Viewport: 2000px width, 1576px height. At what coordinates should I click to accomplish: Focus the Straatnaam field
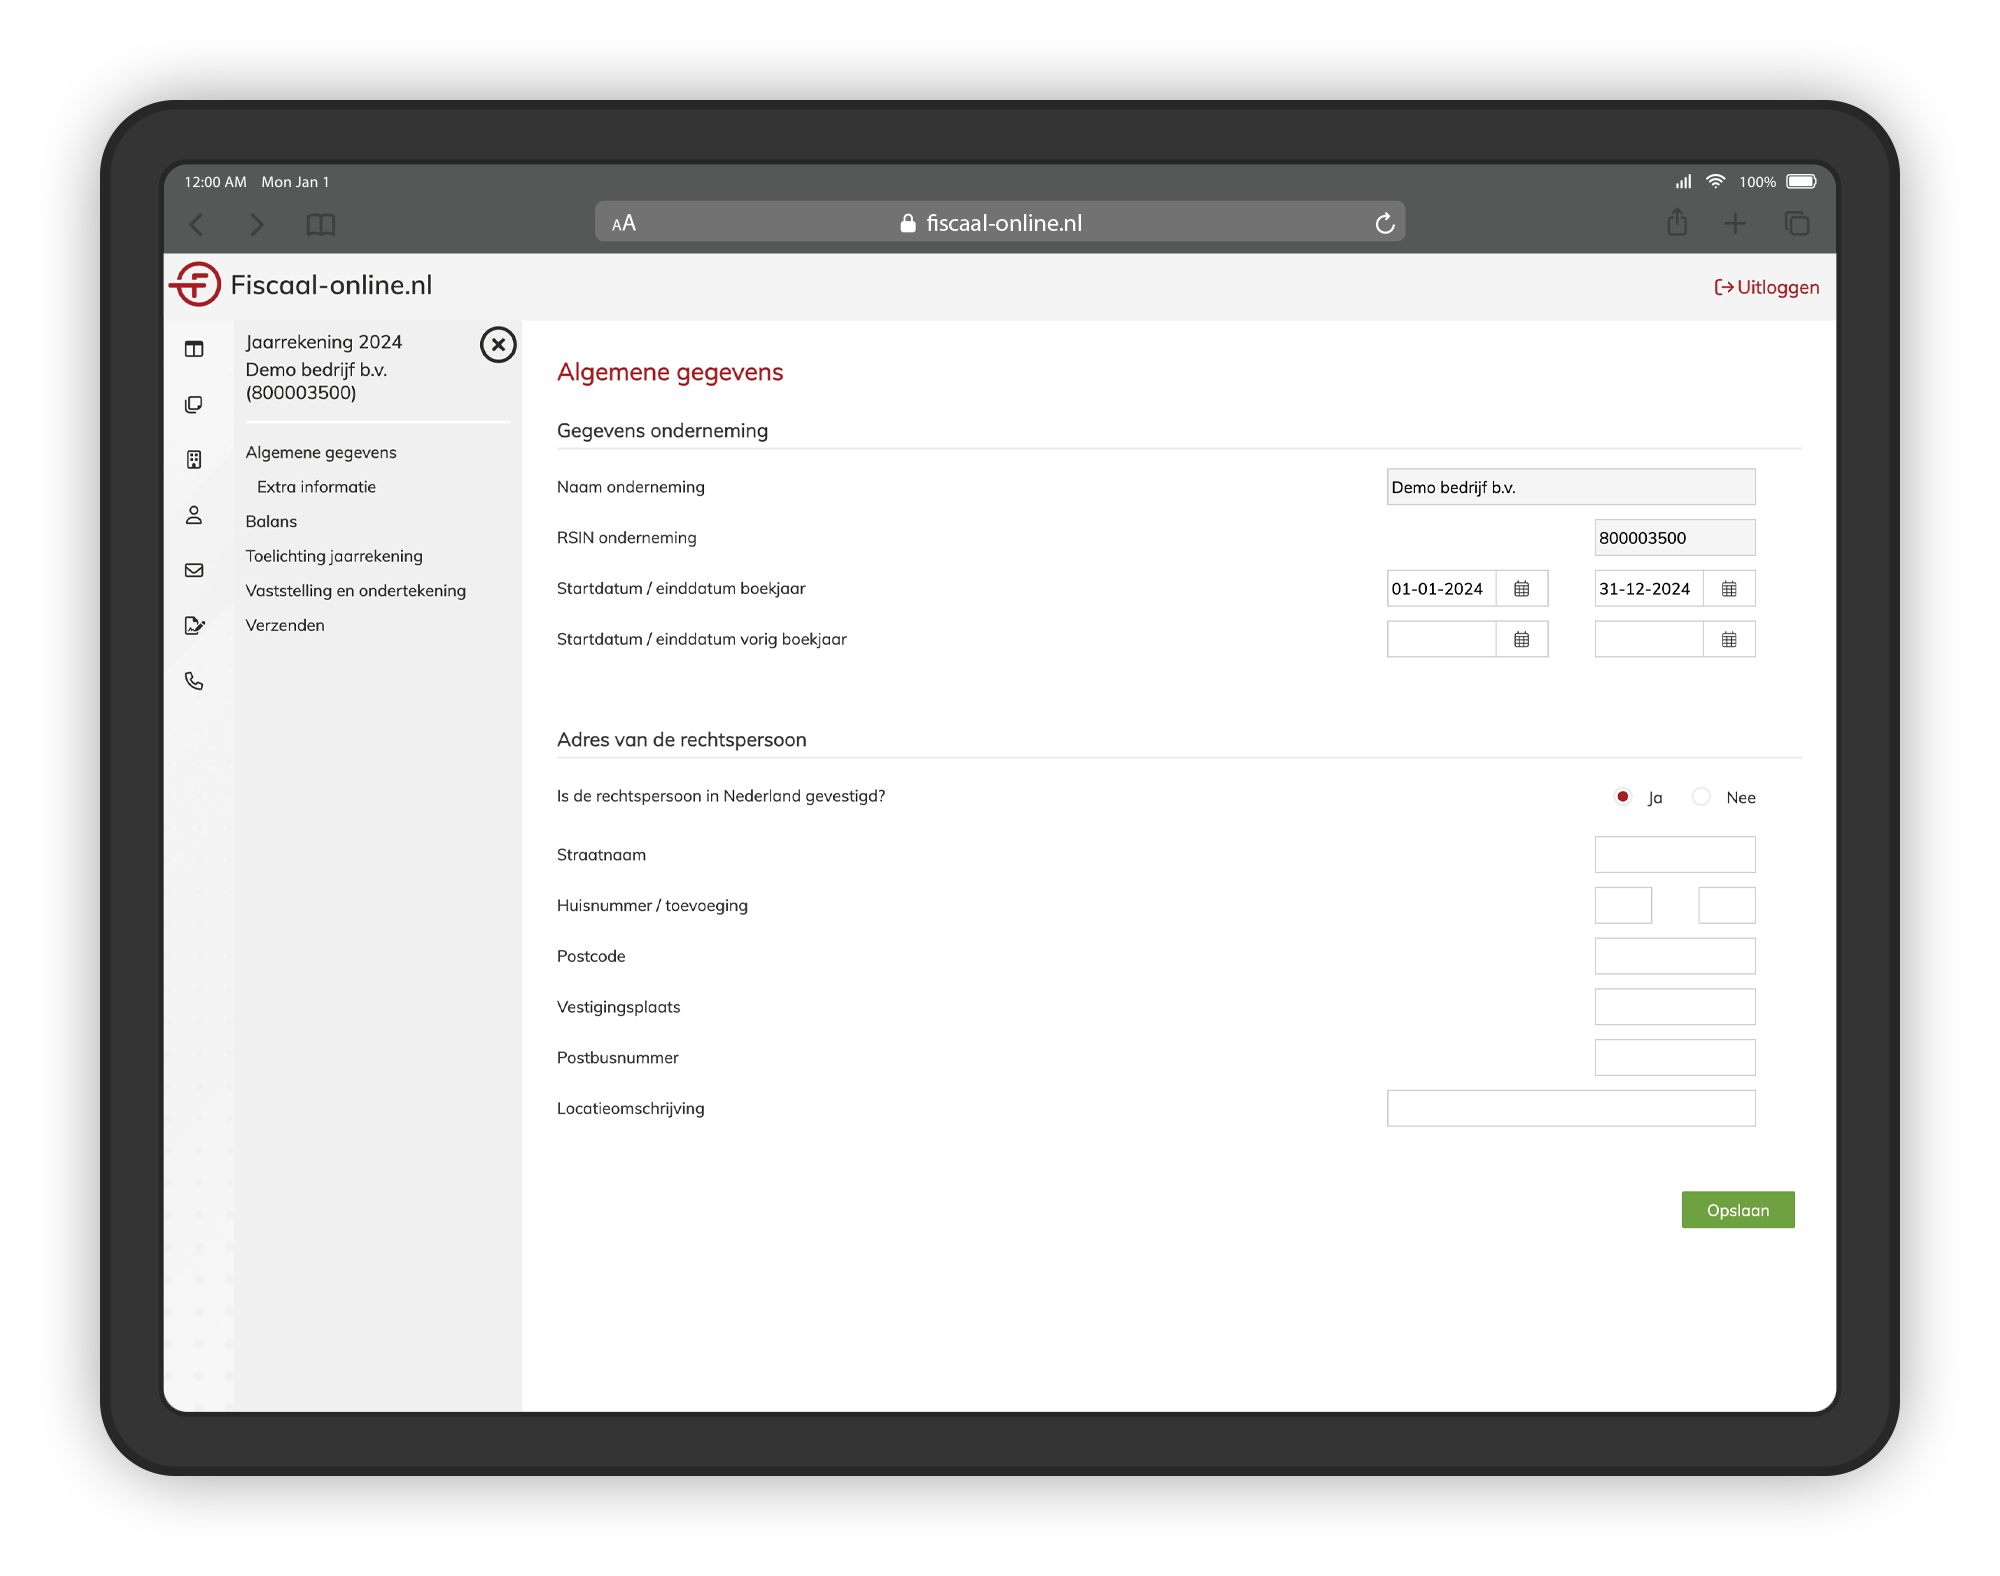[x=1674, y=855]
